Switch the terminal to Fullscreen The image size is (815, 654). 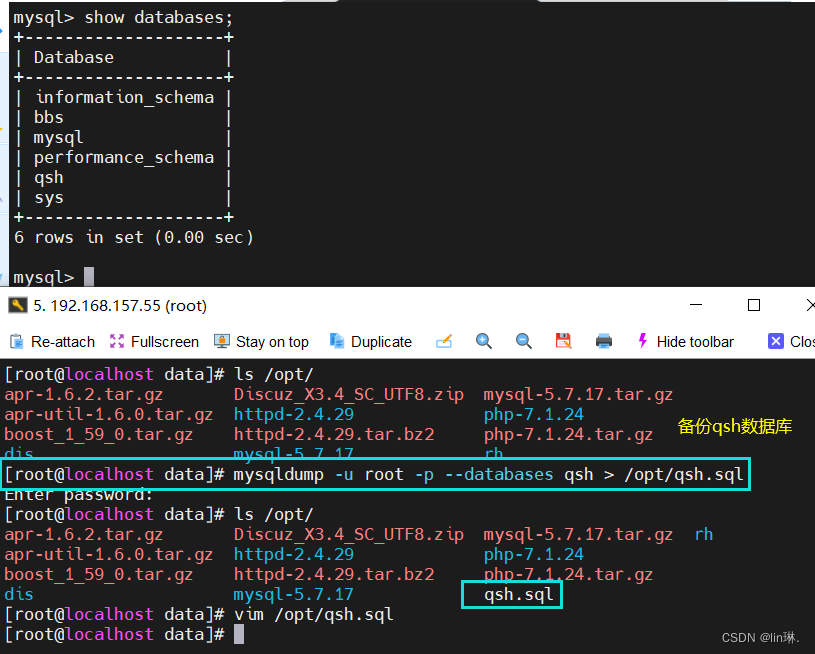pos(154,342)
